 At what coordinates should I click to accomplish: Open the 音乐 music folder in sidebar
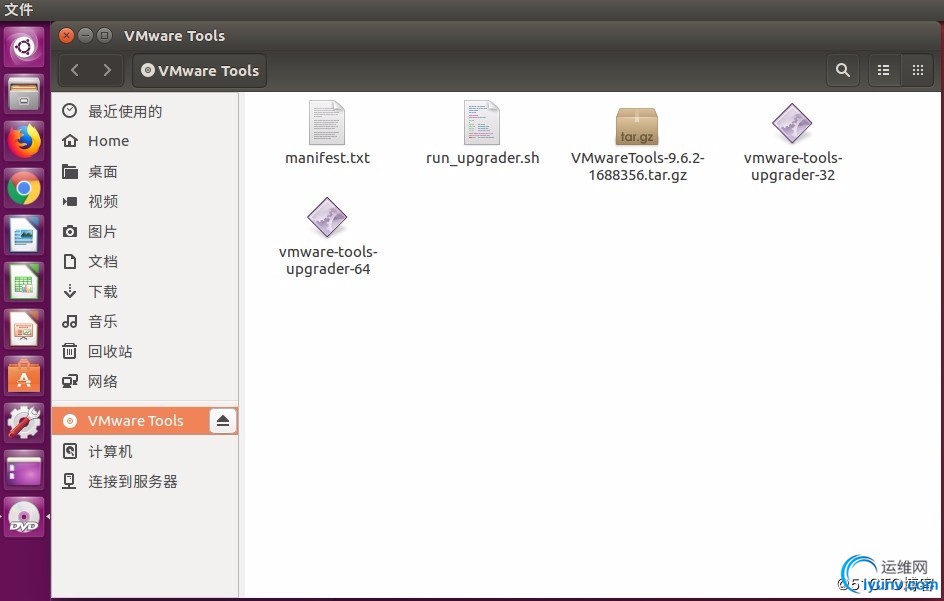tap(145, 322)
